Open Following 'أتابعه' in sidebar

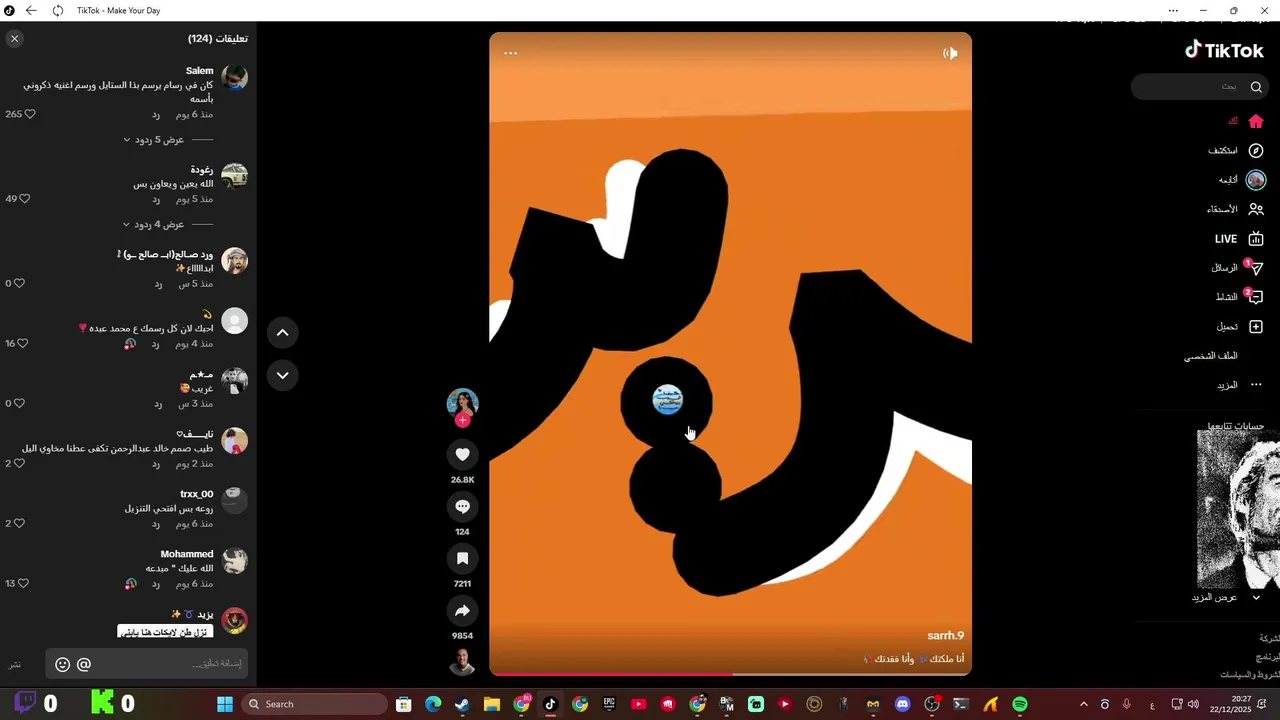point(1241,180)
